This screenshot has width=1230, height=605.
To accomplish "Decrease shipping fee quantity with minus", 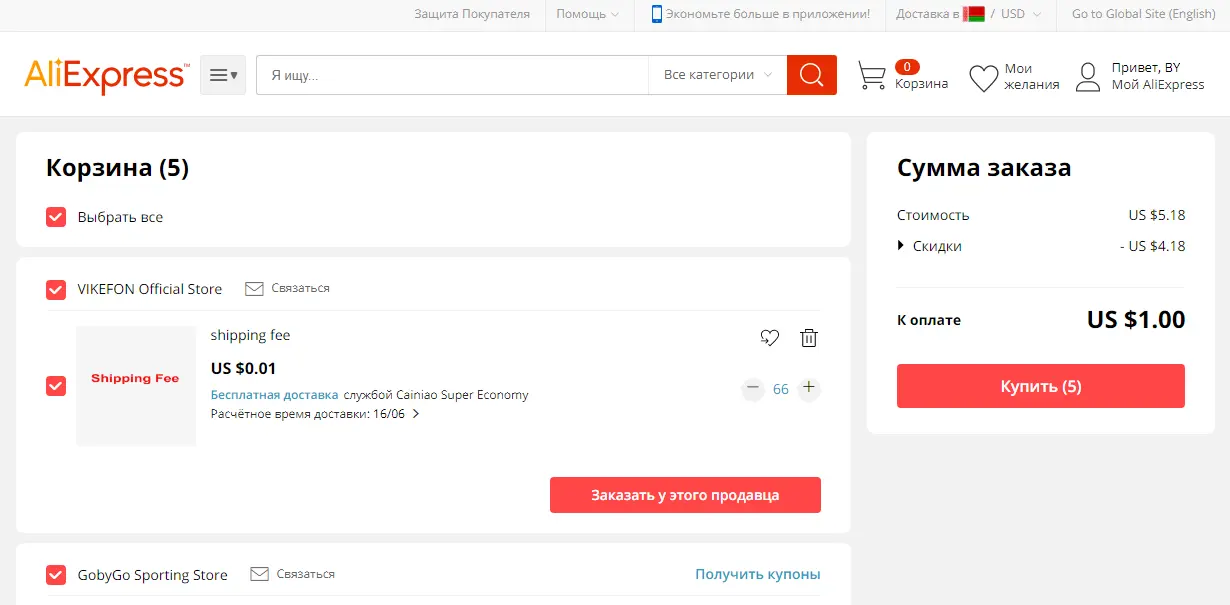I will (x=753, y=388).
